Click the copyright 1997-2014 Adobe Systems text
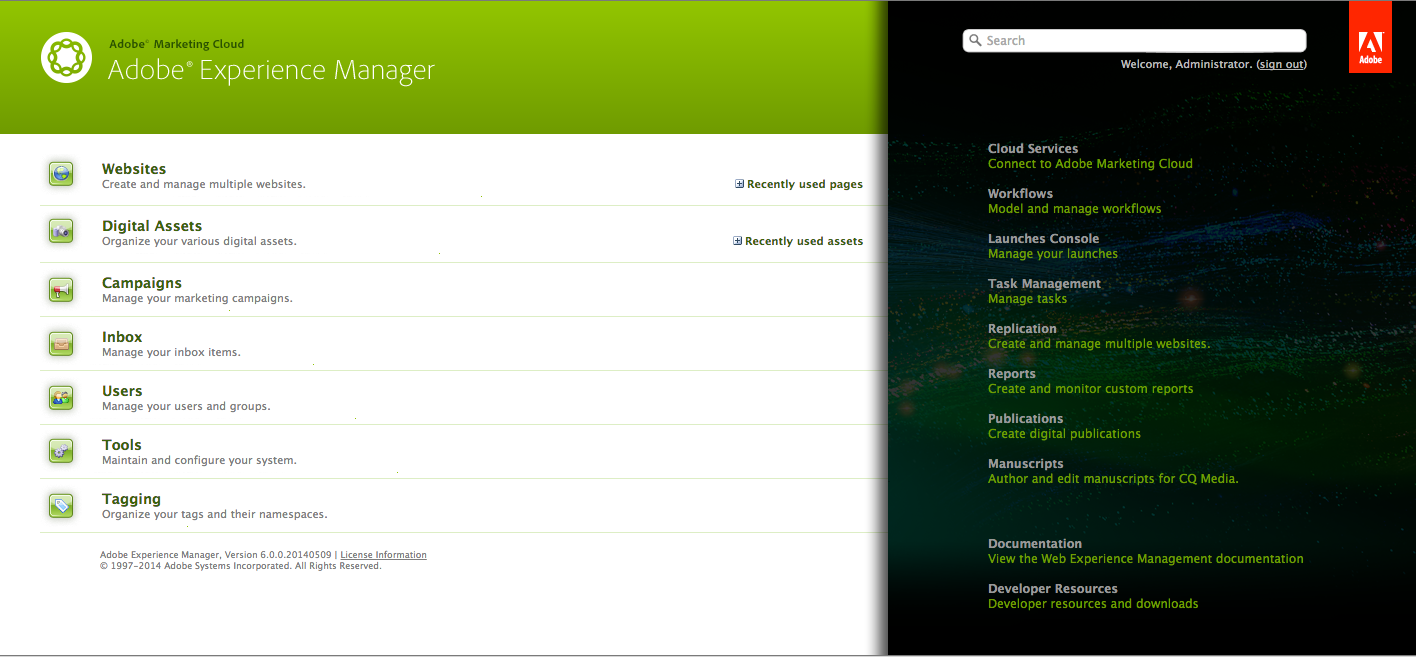 [x=241, y=566]
